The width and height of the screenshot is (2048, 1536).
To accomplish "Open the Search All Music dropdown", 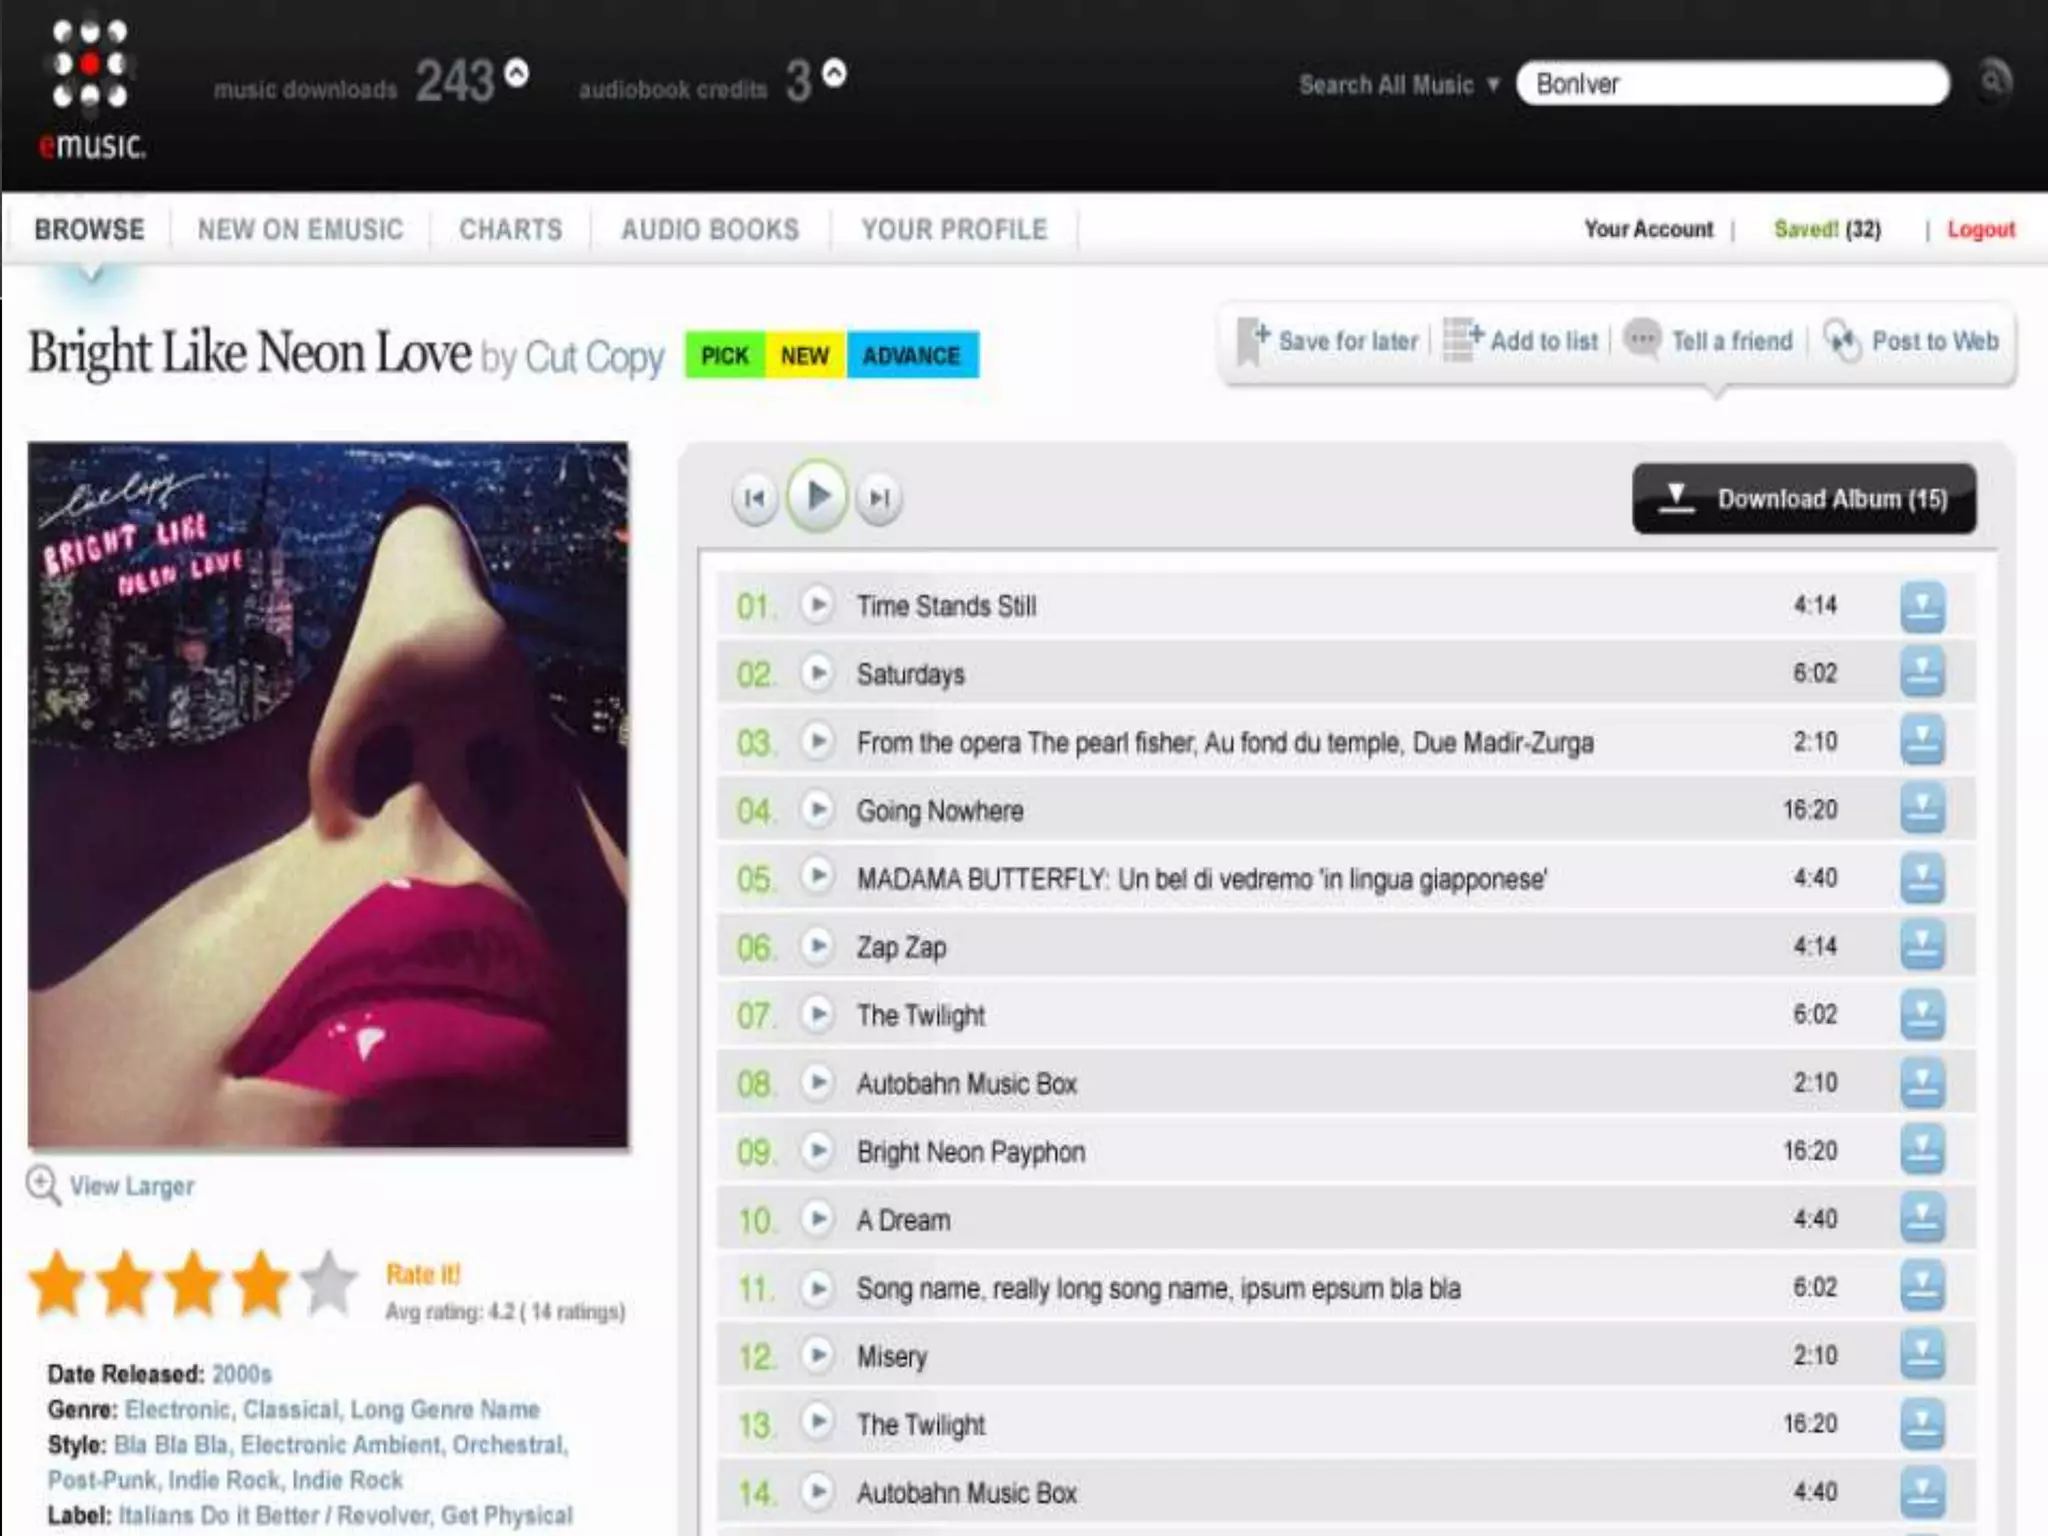I will 1398,85.
